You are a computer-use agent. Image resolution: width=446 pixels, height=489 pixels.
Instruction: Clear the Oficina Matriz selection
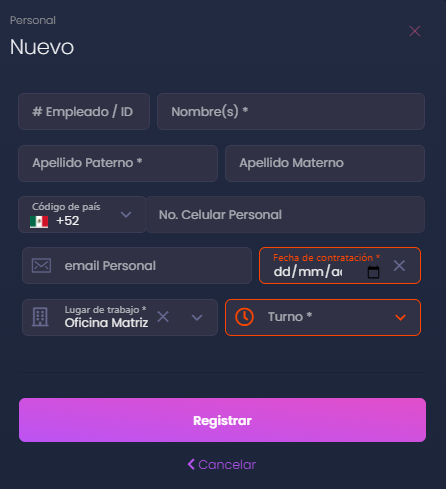point(163,316)
